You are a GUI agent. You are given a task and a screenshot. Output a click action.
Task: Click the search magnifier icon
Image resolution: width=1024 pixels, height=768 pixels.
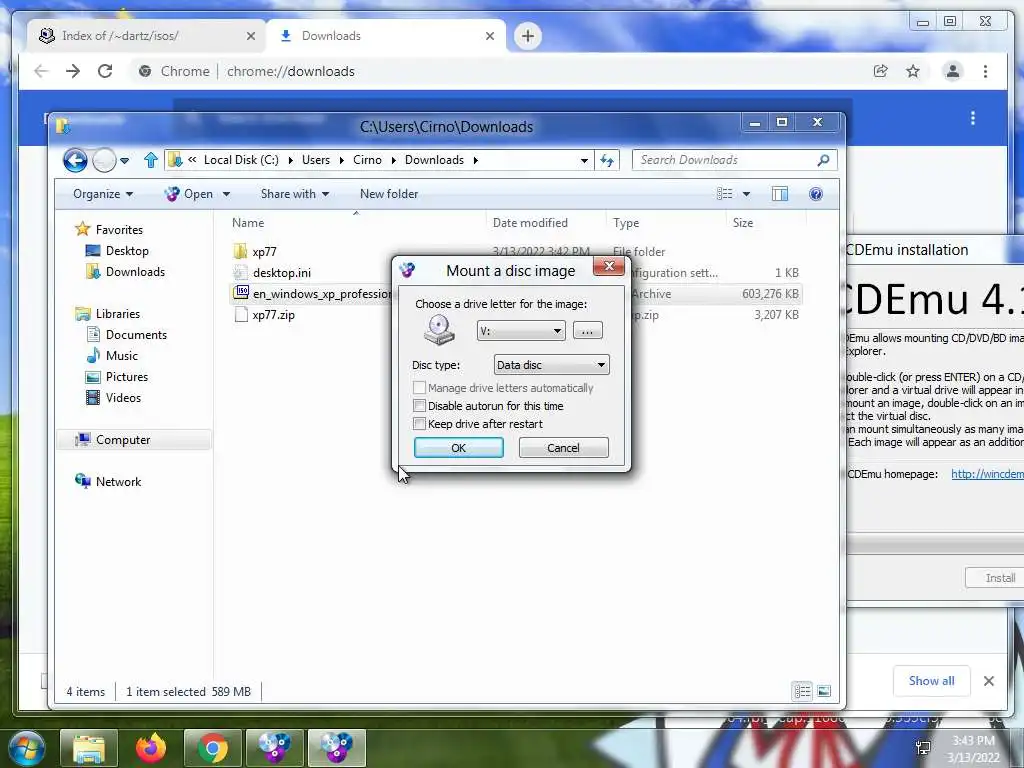click(x=824, y=160)
